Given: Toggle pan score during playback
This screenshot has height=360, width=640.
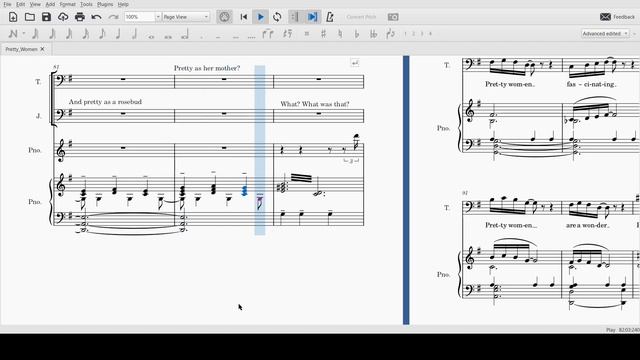Looking at the screenshot, I should point(313,17).
